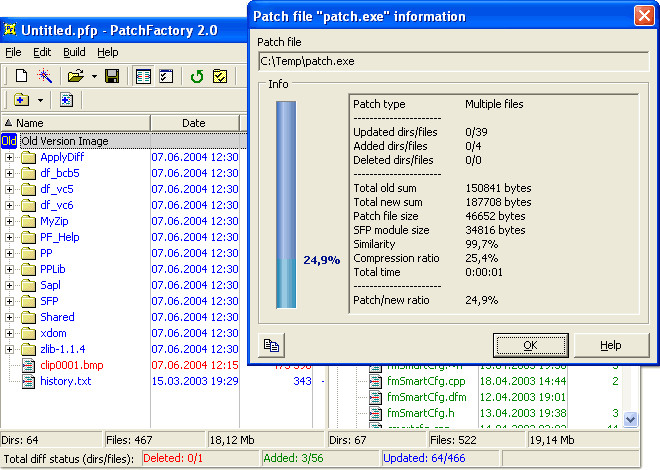Click the '07.06.2004 12:15' date cell

[x=195, y=365]
